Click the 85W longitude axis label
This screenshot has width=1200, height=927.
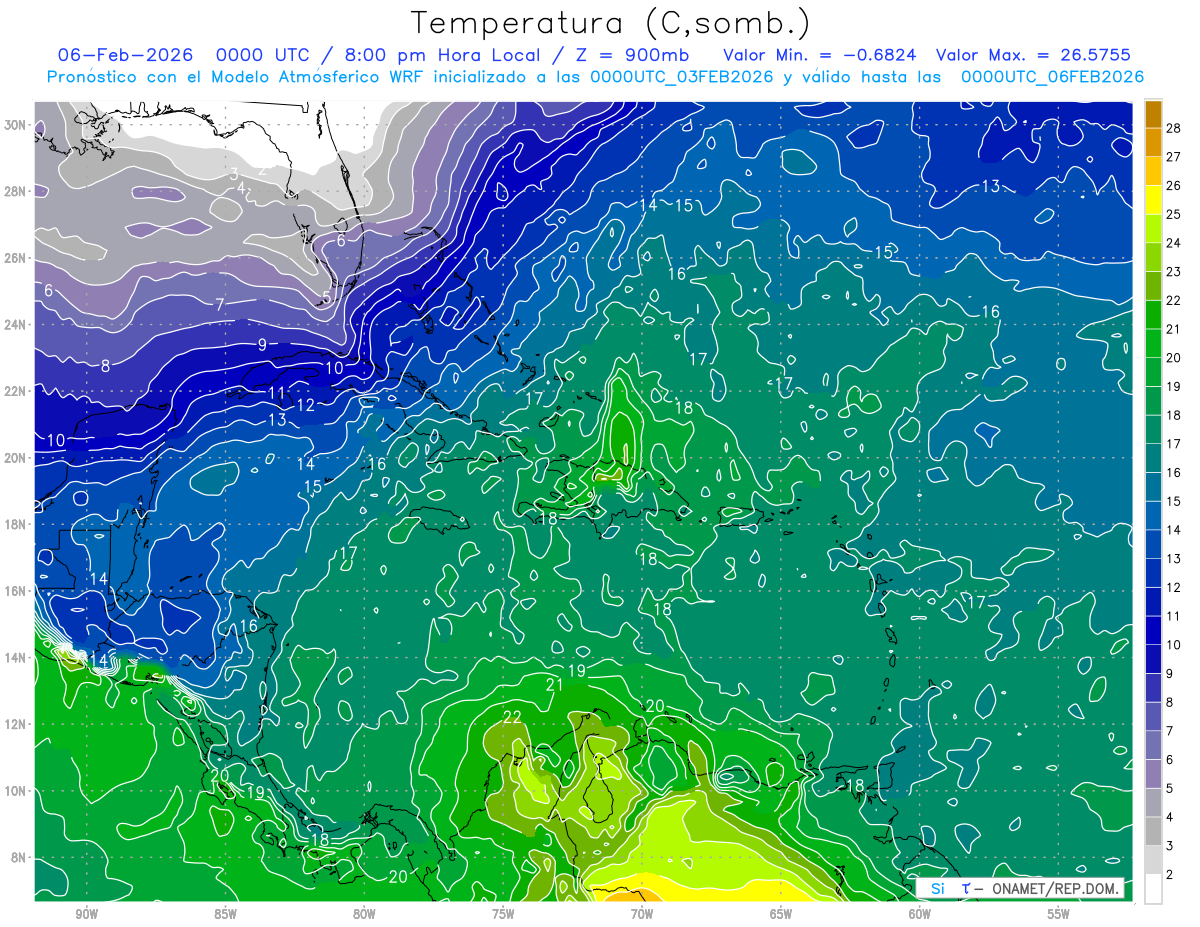click(225, 915)
